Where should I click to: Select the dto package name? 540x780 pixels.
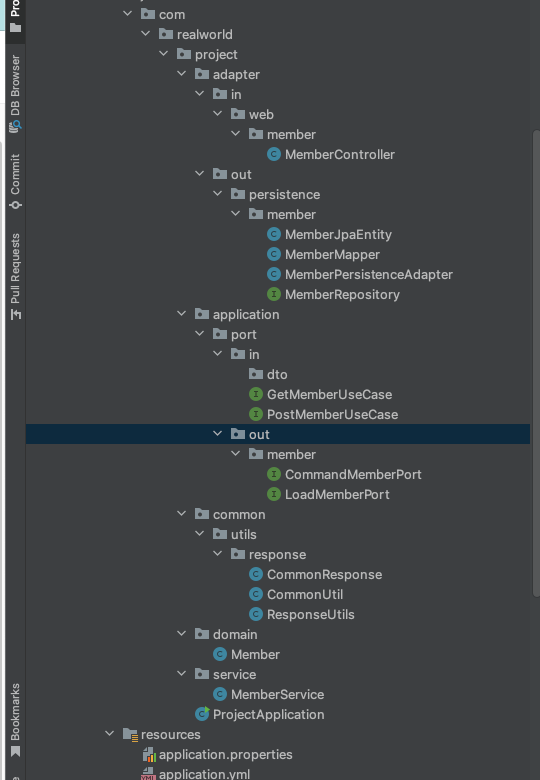[x=277, y=374]
